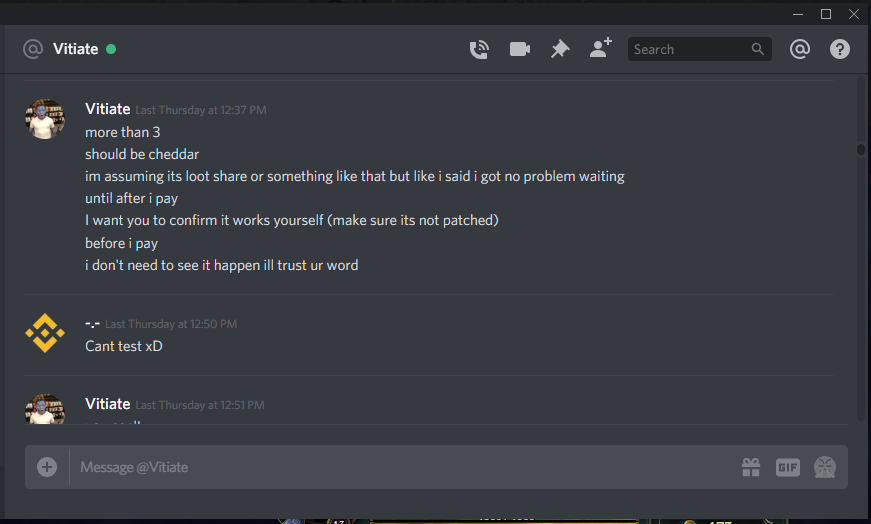Open the emoji picker
The width and height of the screenshot is (871, 524).
825,467
